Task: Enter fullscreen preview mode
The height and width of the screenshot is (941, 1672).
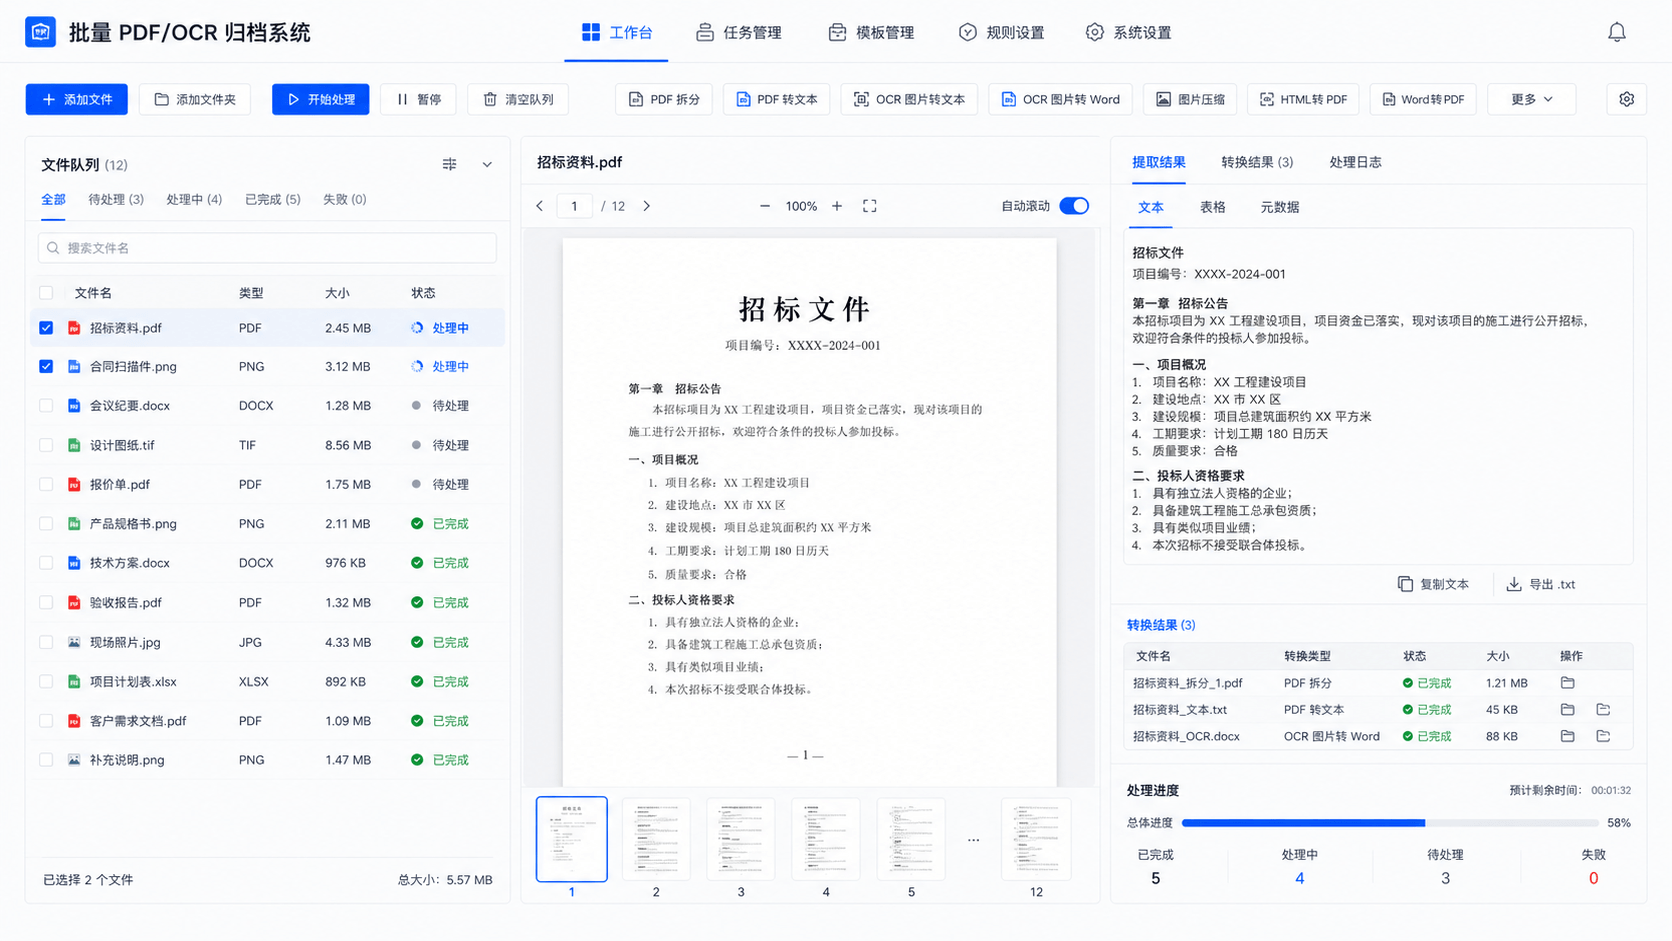Action: 870,206
